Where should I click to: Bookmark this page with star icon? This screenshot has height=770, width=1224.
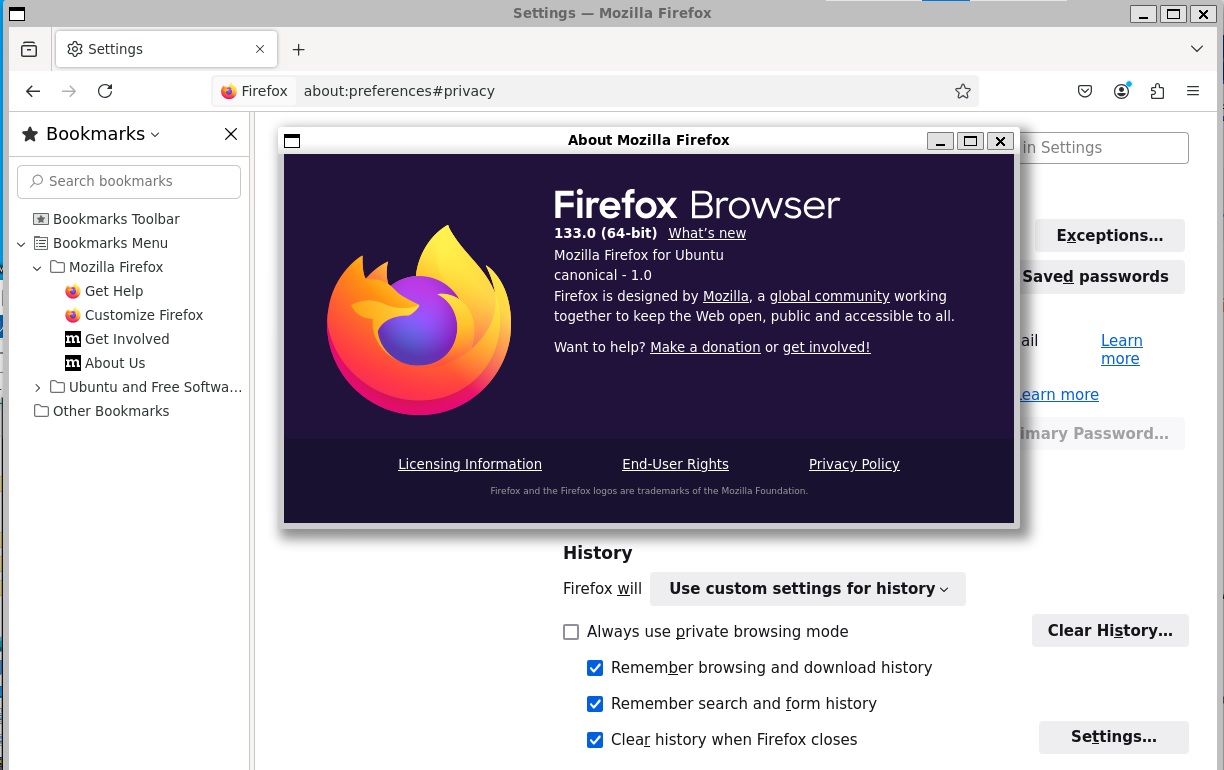point(962,91)
